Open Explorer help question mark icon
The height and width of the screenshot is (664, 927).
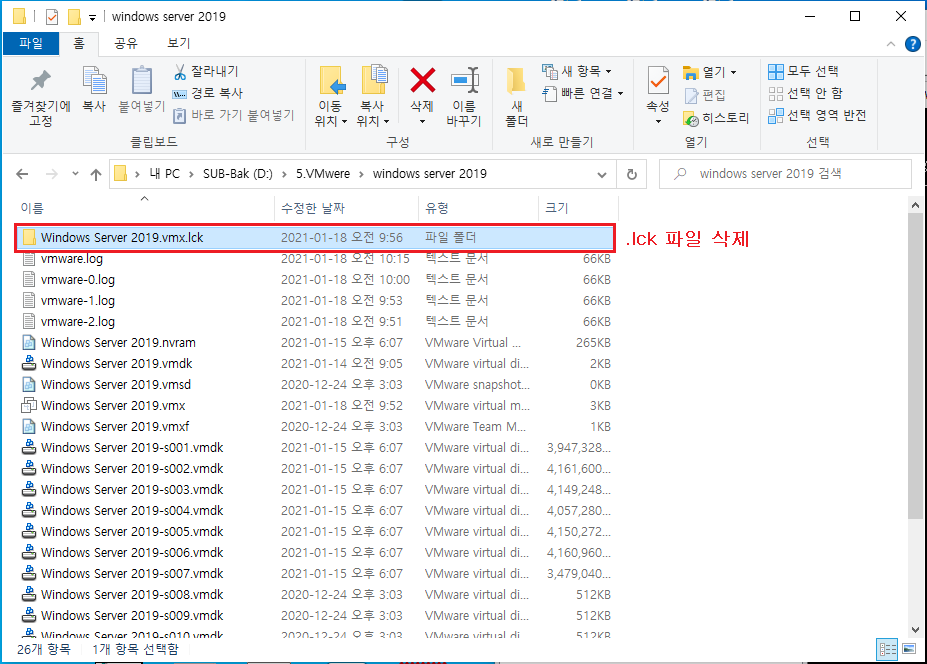(913, 44)
